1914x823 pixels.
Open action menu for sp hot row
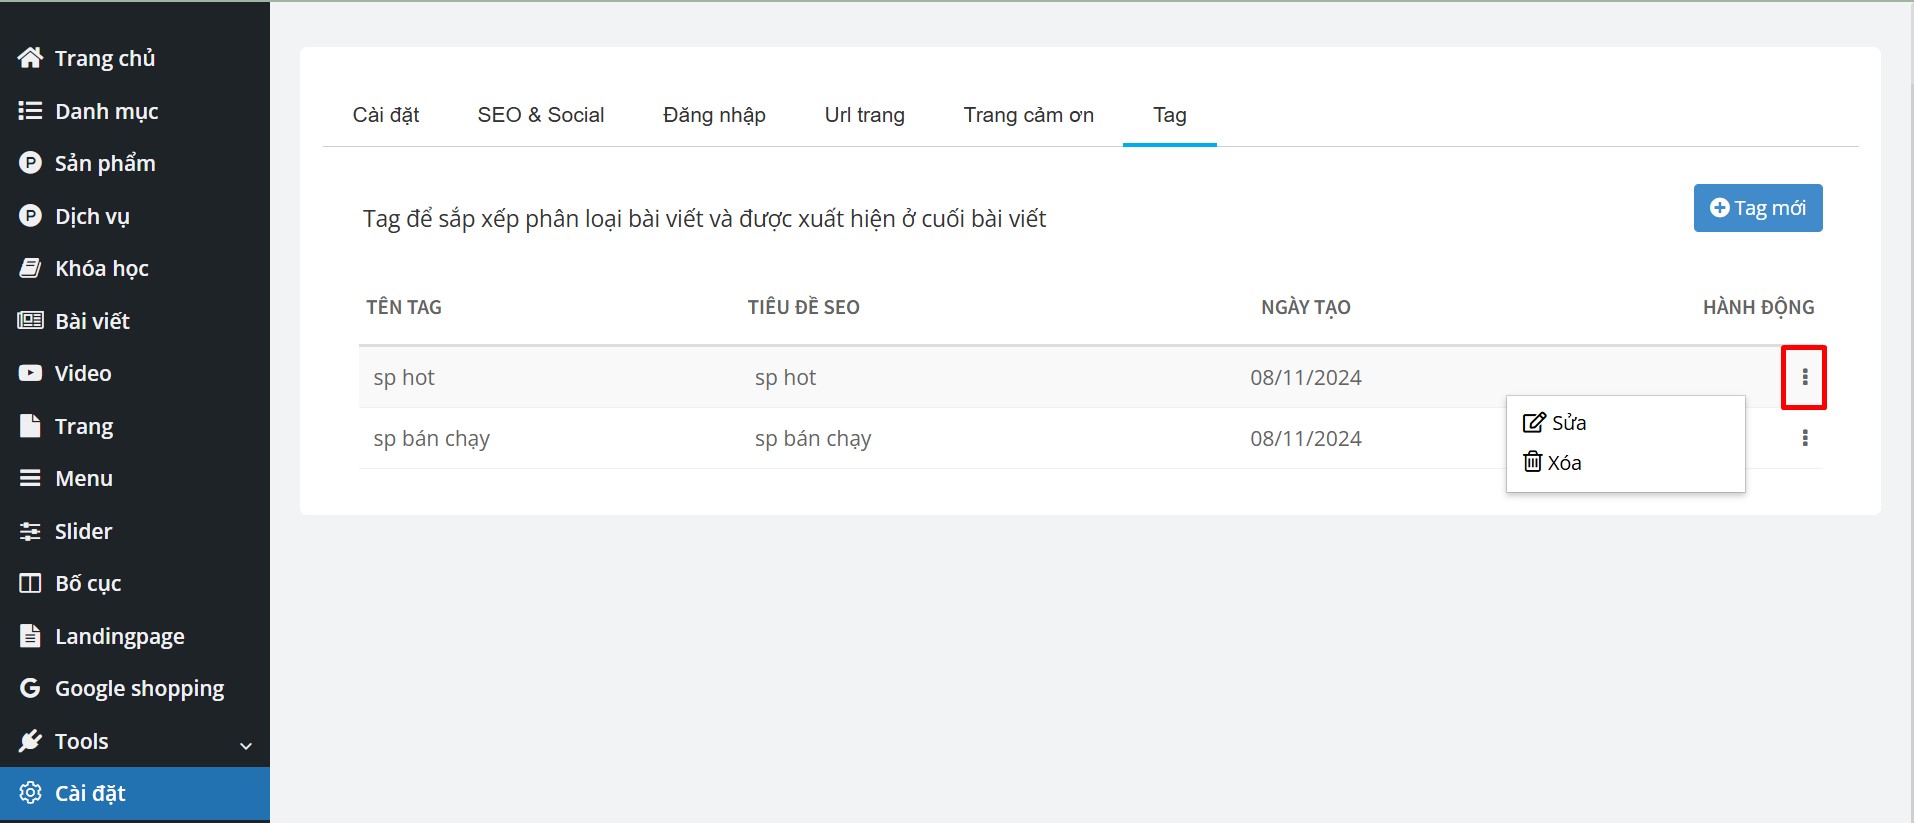point(1804,377)
